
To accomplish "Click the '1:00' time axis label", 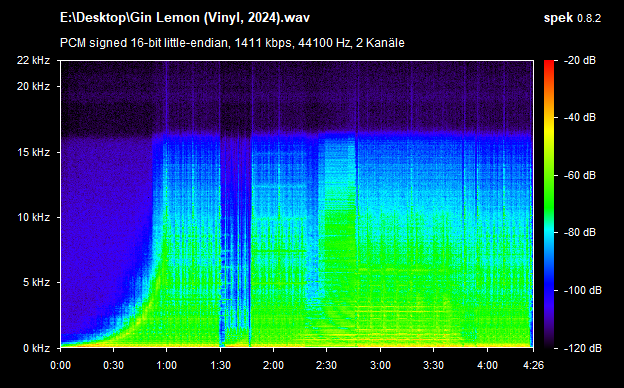I will pyautogui.click(x=167, y=365).
